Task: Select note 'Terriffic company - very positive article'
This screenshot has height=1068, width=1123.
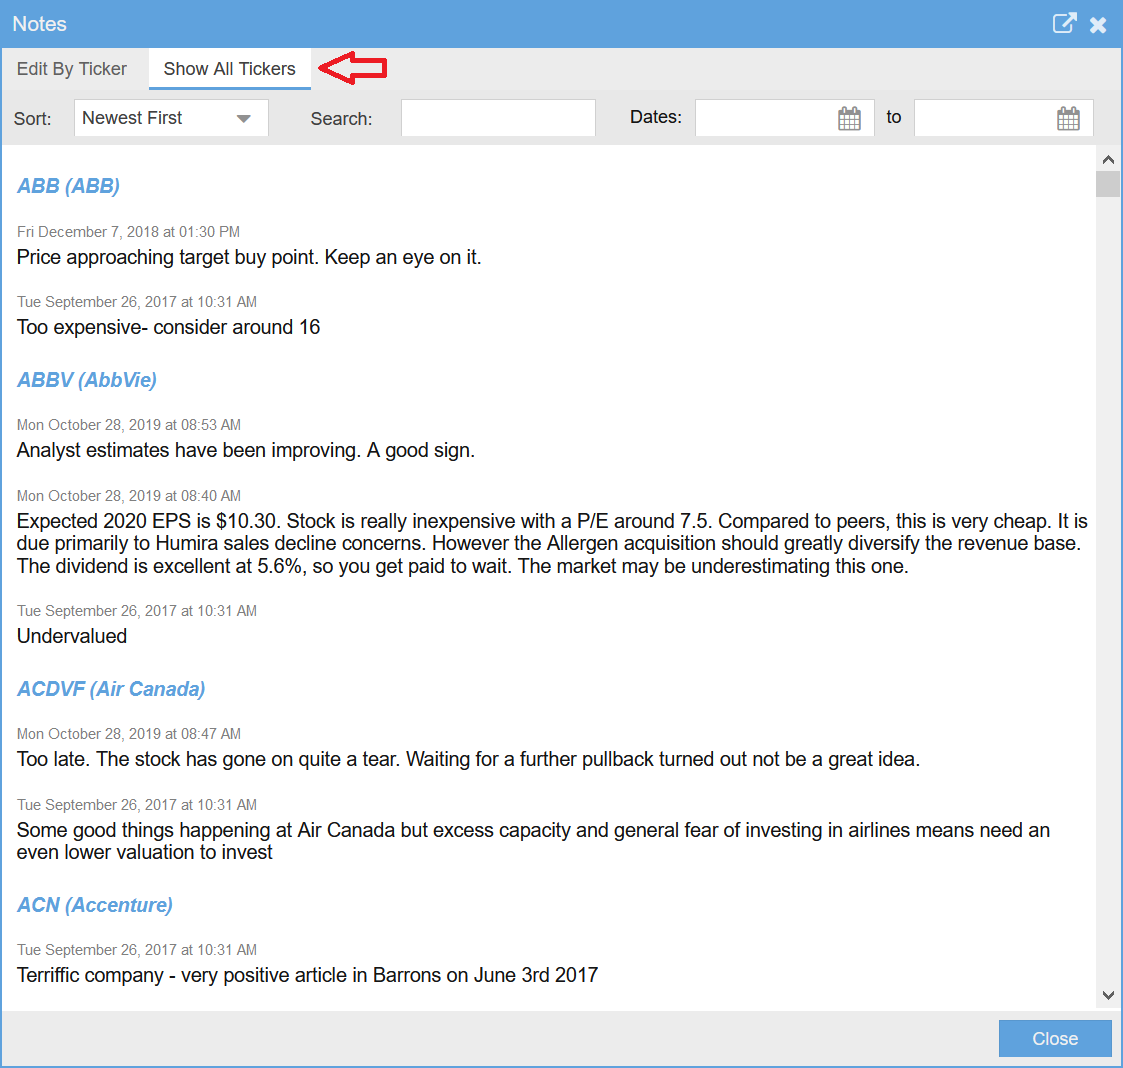Action: [x=307, y=975]
